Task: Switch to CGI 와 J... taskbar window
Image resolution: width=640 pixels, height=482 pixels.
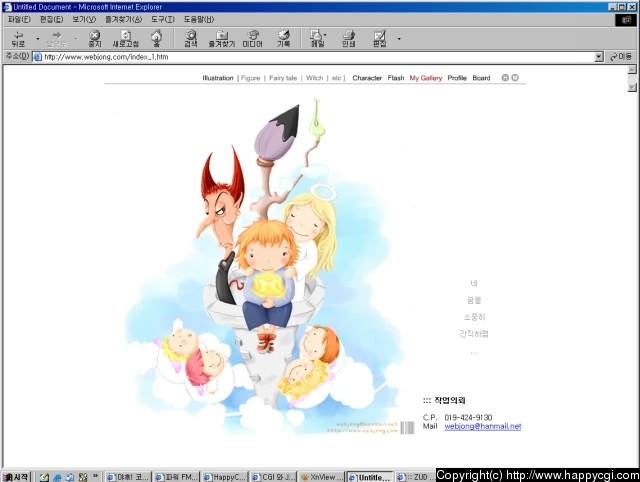Action: (273, 477)
